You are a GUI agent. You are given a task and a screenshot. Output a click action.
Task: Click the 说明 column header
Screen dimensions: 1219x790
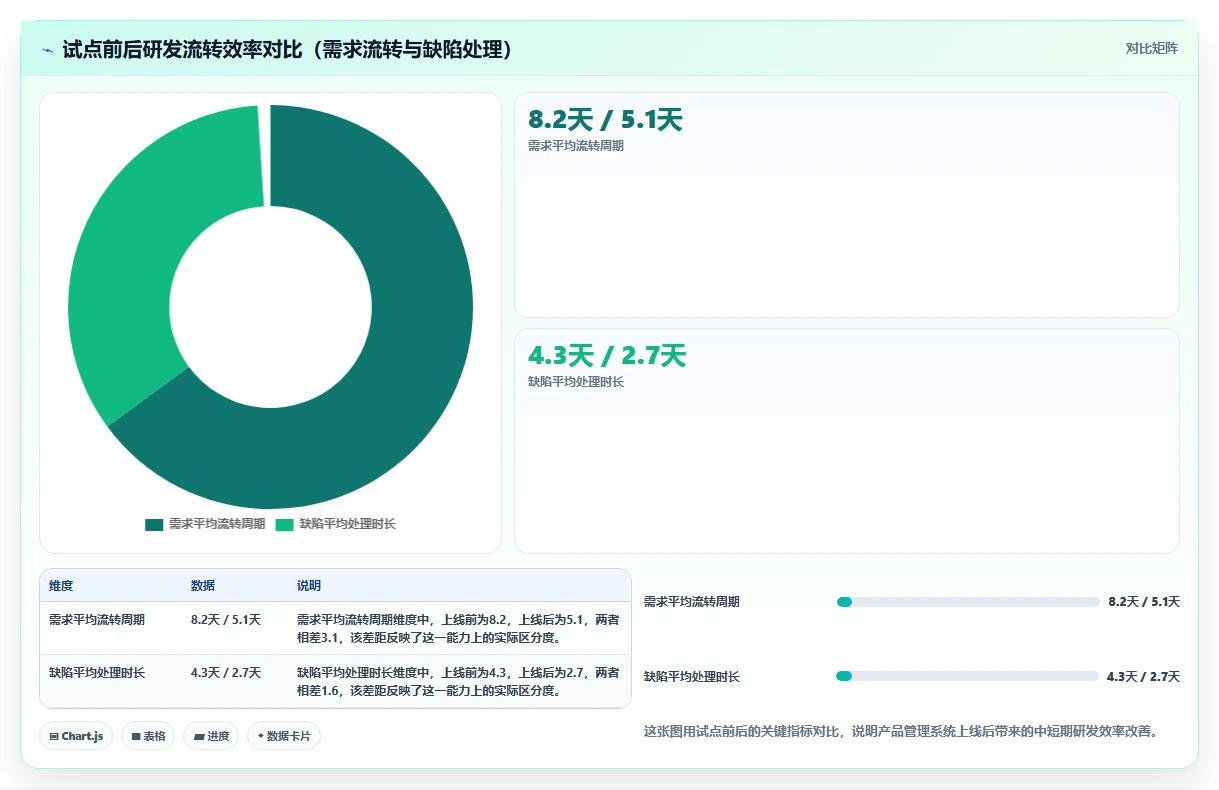coord(309,586)
